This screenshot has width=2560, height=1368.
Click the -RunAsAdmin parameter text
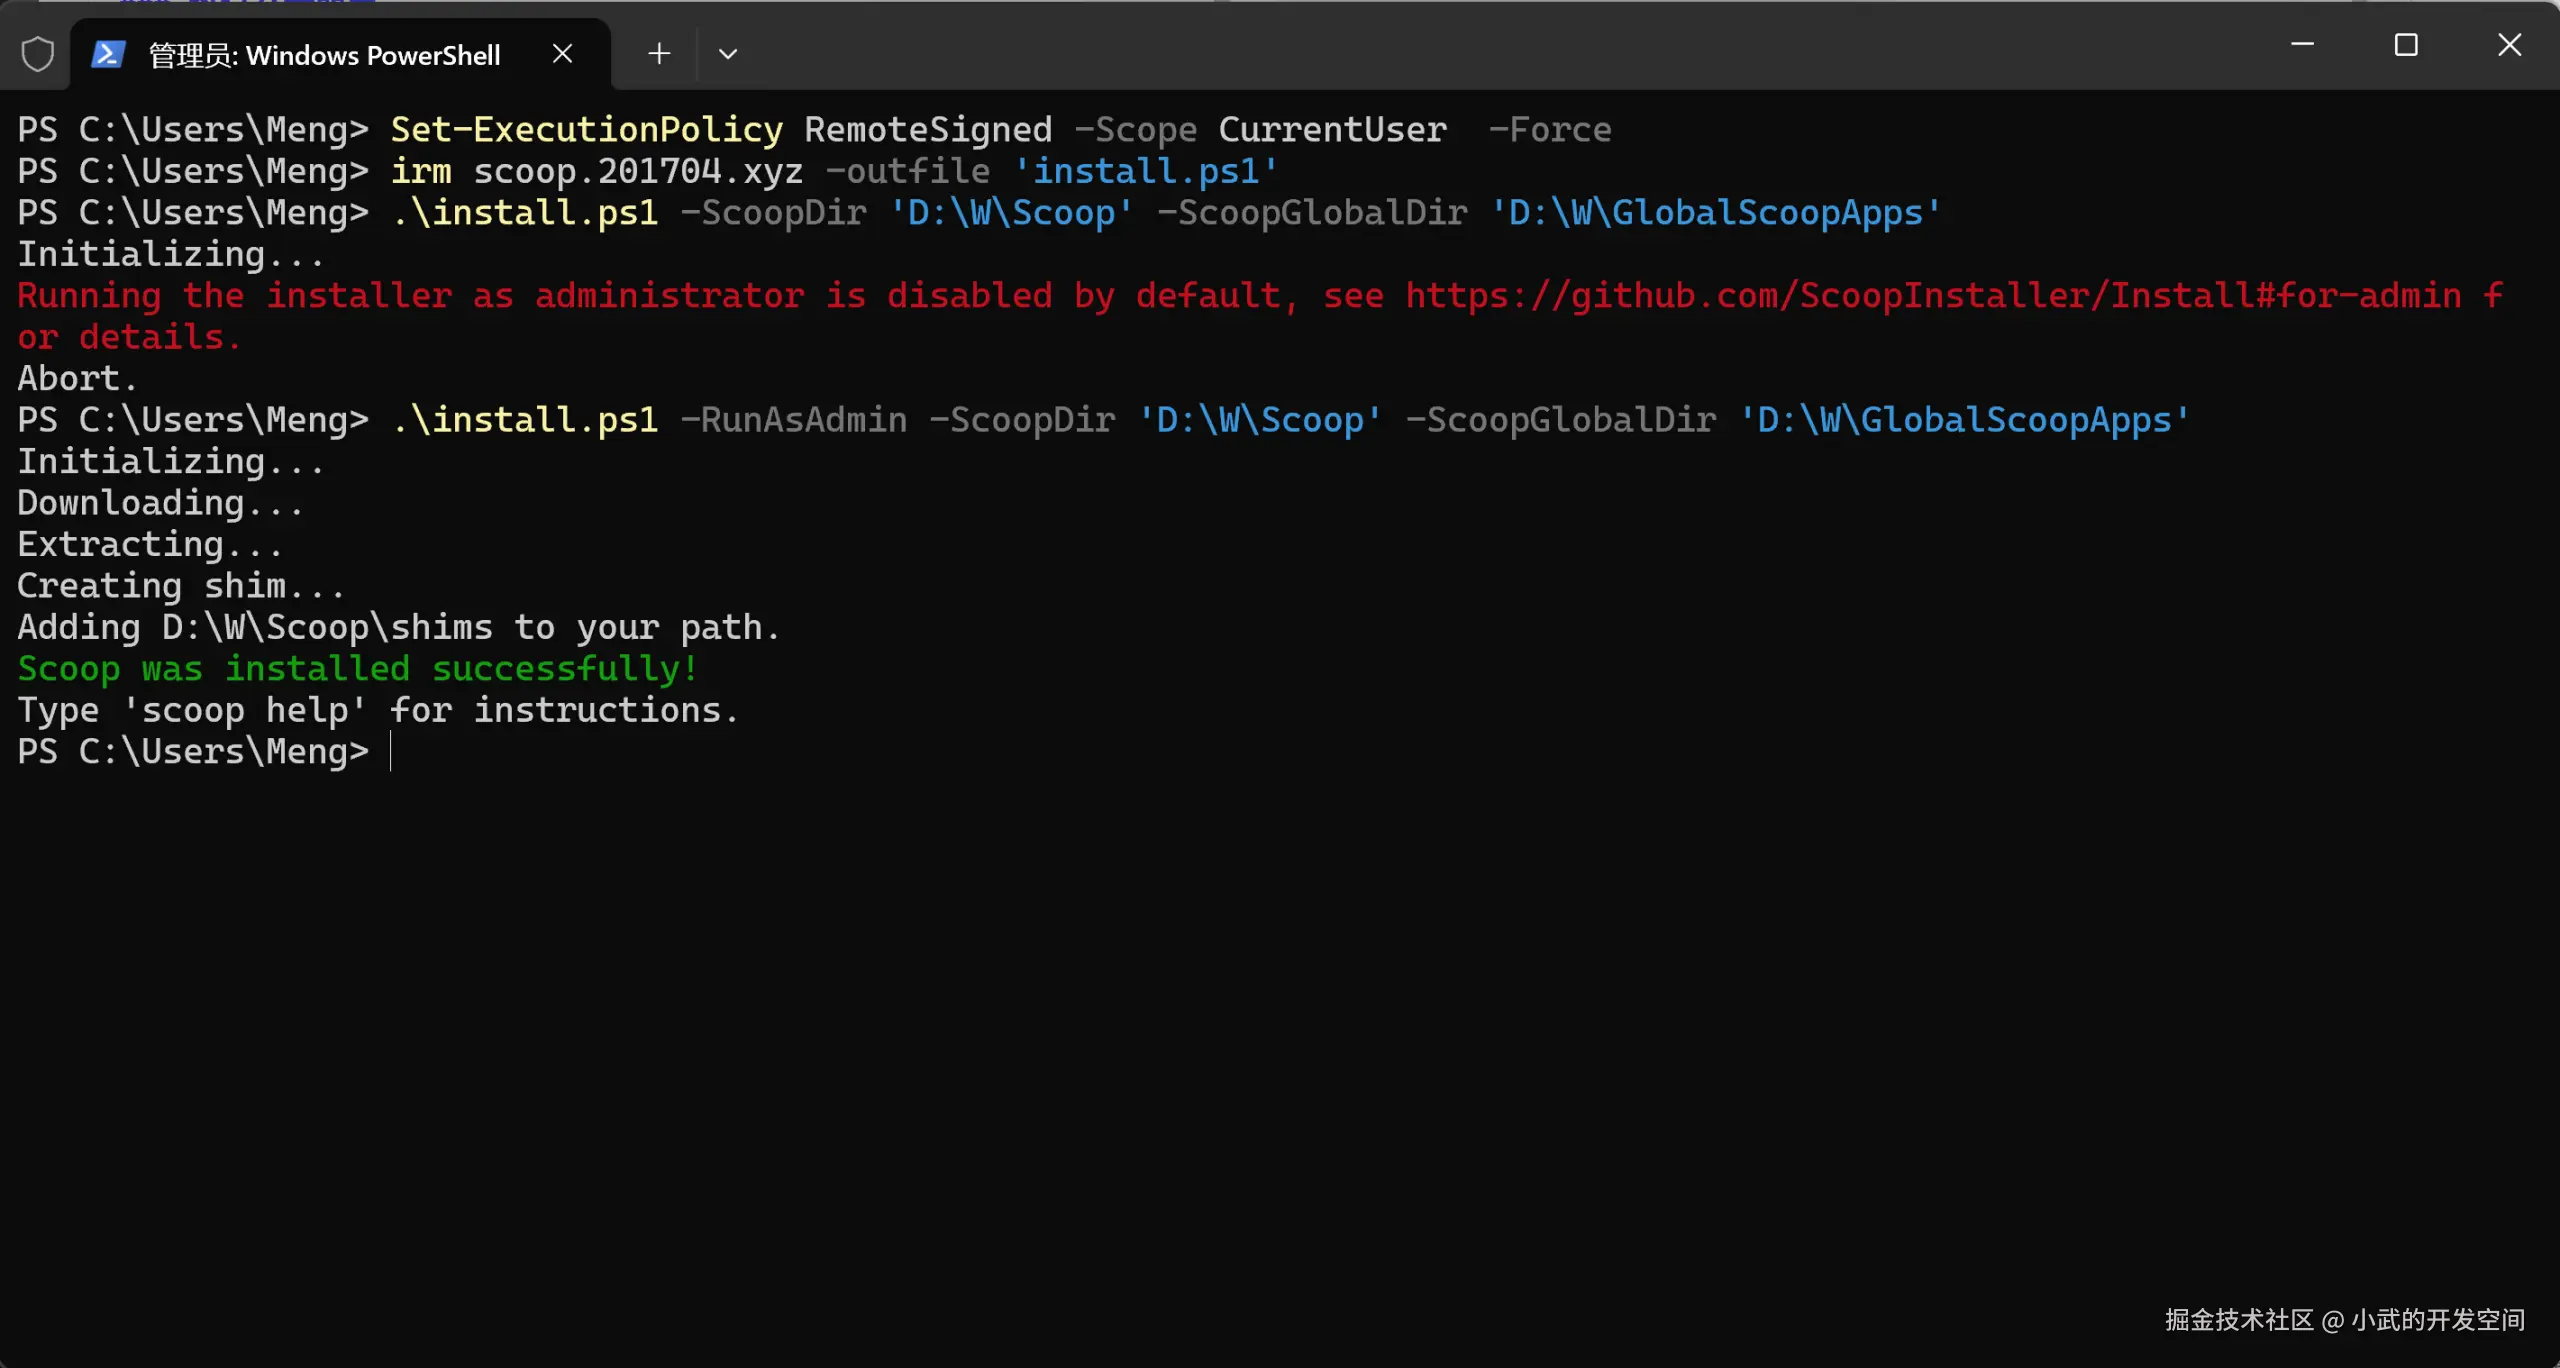[794, 420]
